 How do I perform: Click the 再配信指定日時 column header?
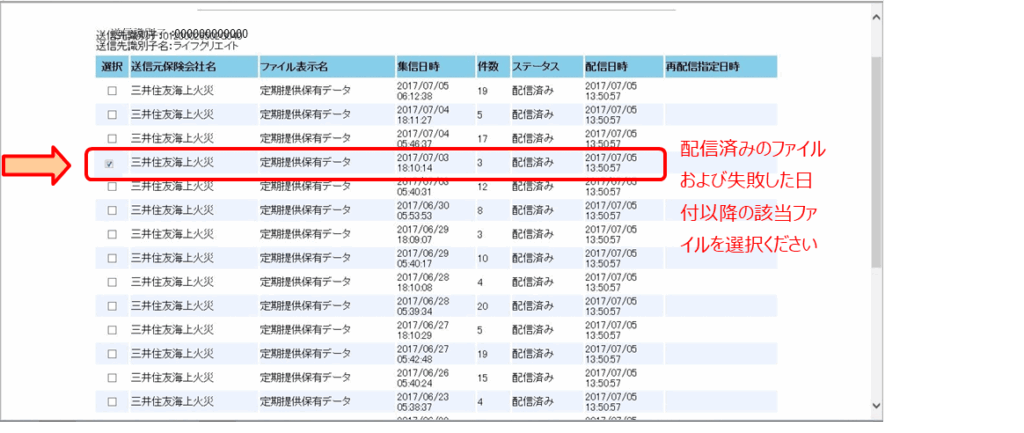pos(703,67)
